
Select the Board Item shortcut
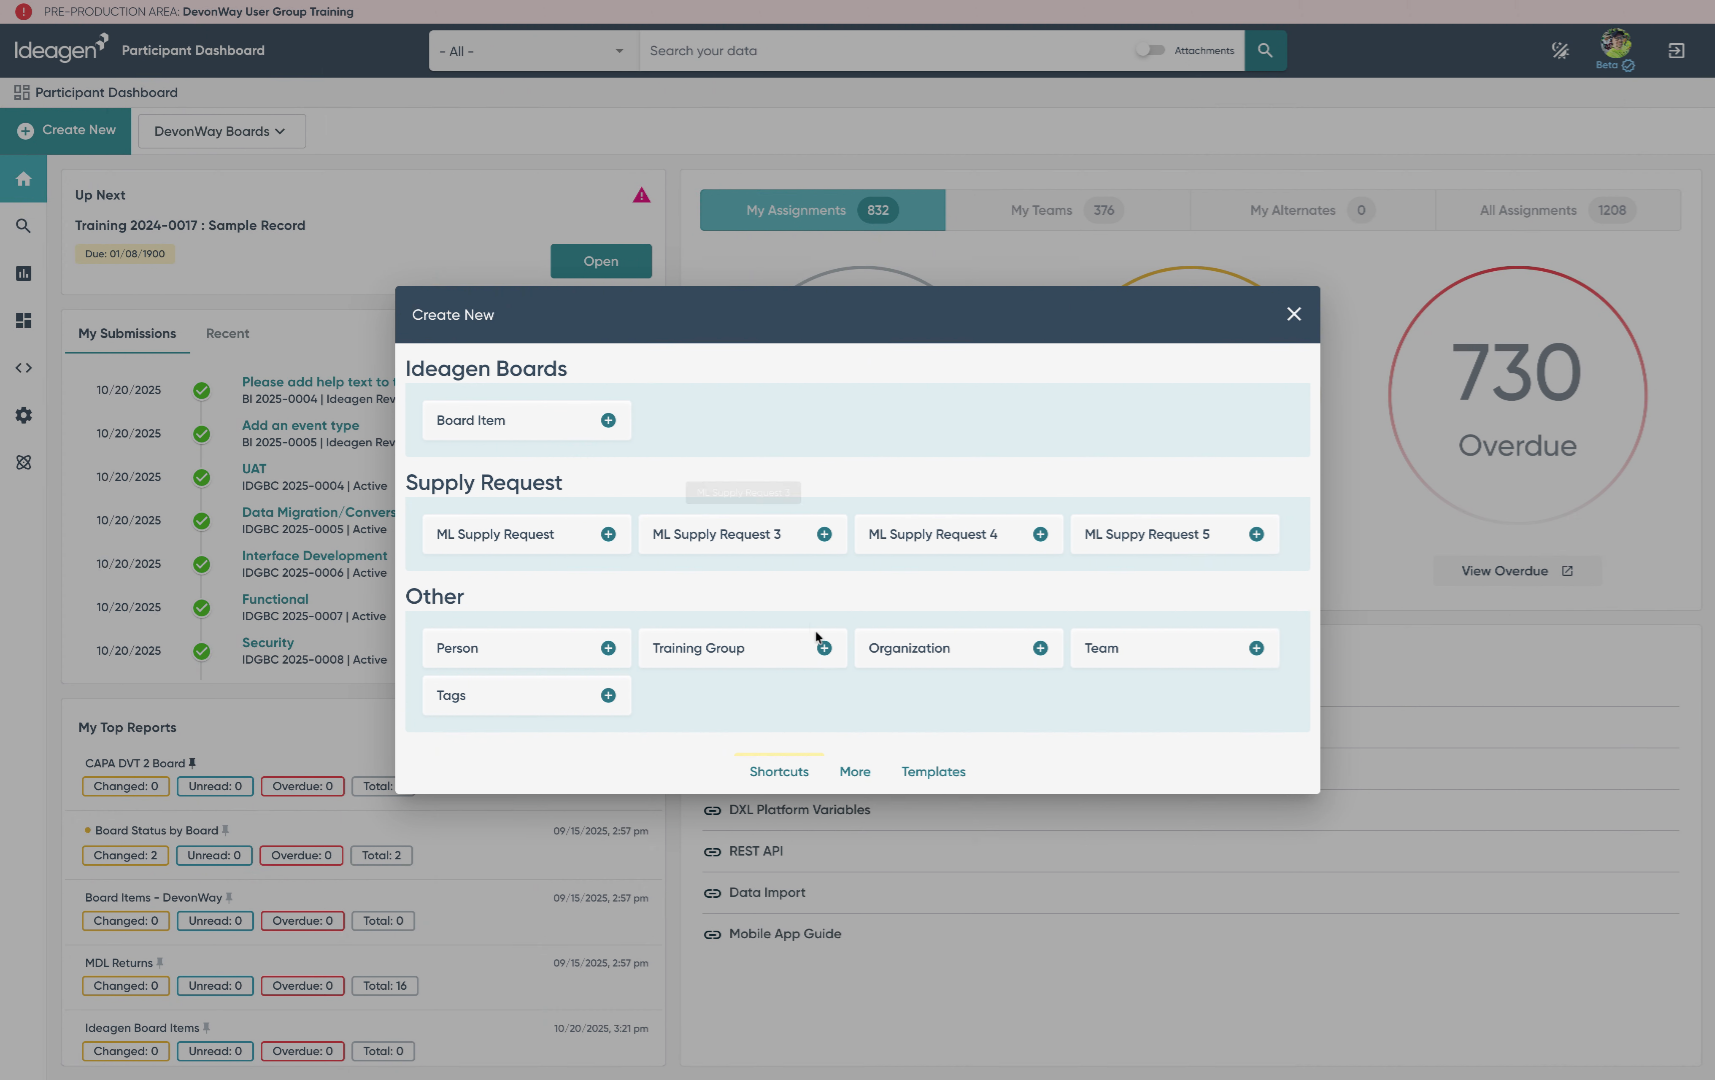526,421
